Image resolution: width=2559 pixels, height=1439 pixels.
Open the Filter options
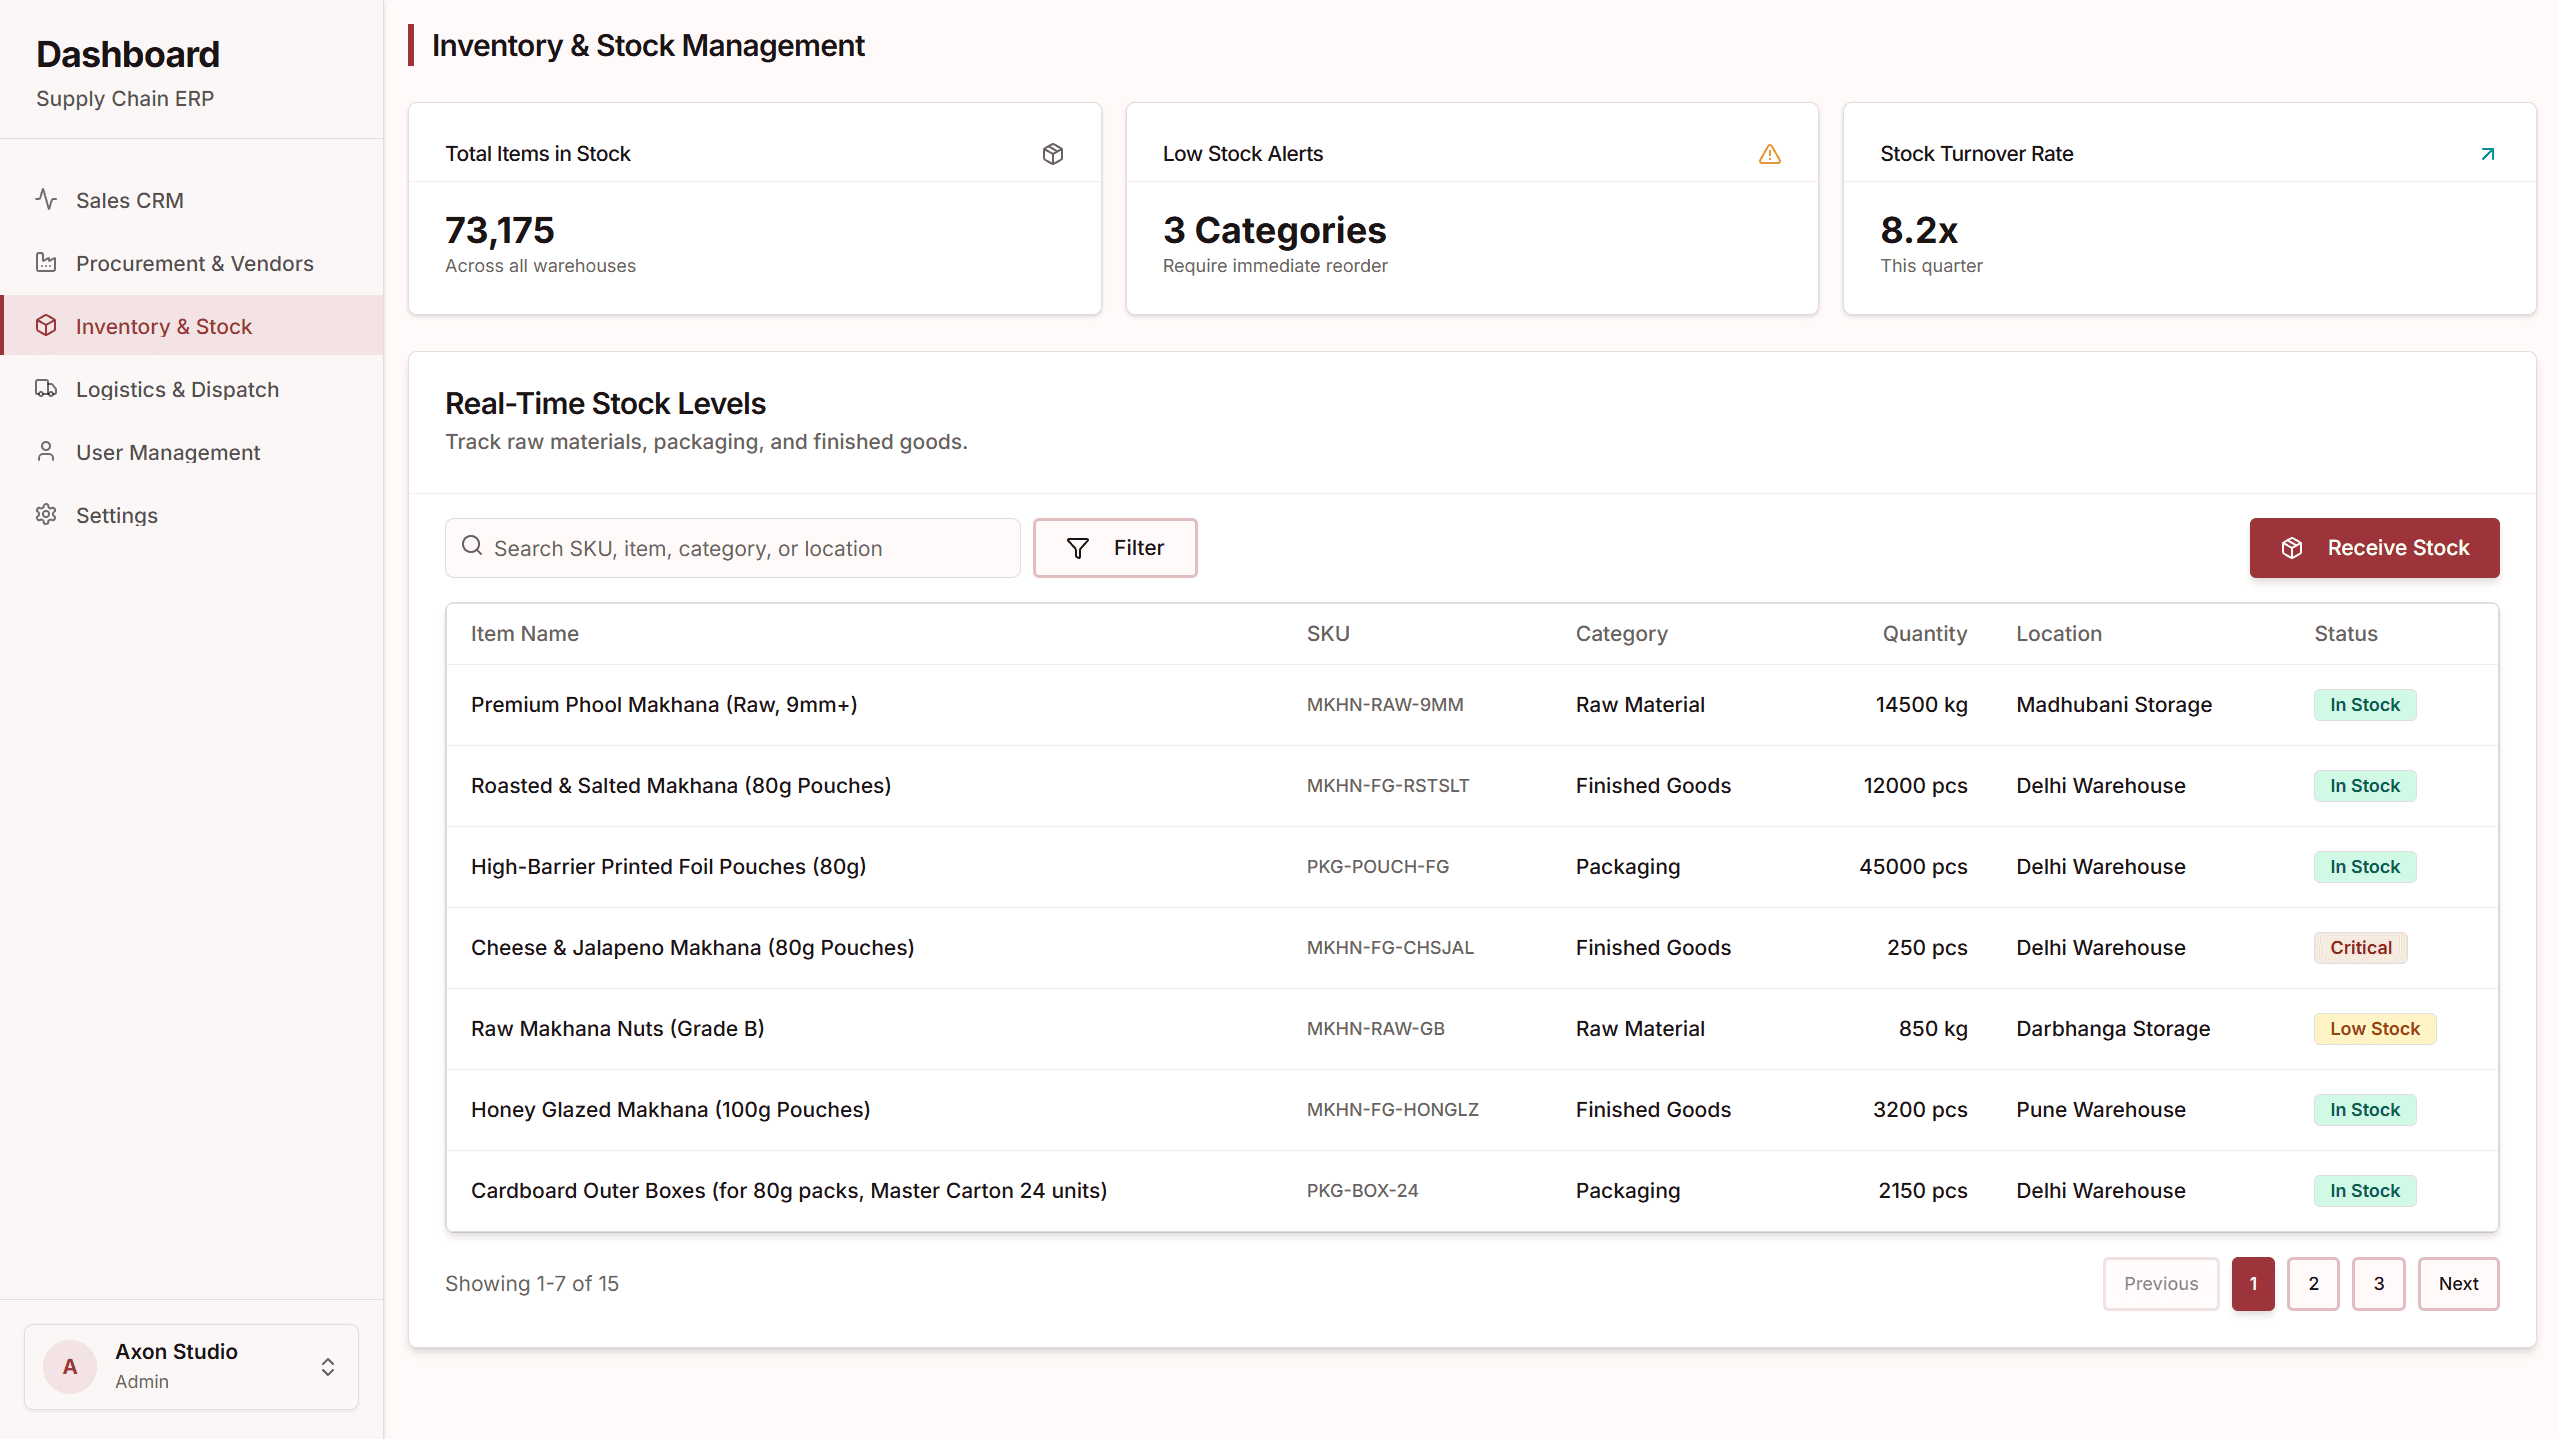tap(1115, 548)
